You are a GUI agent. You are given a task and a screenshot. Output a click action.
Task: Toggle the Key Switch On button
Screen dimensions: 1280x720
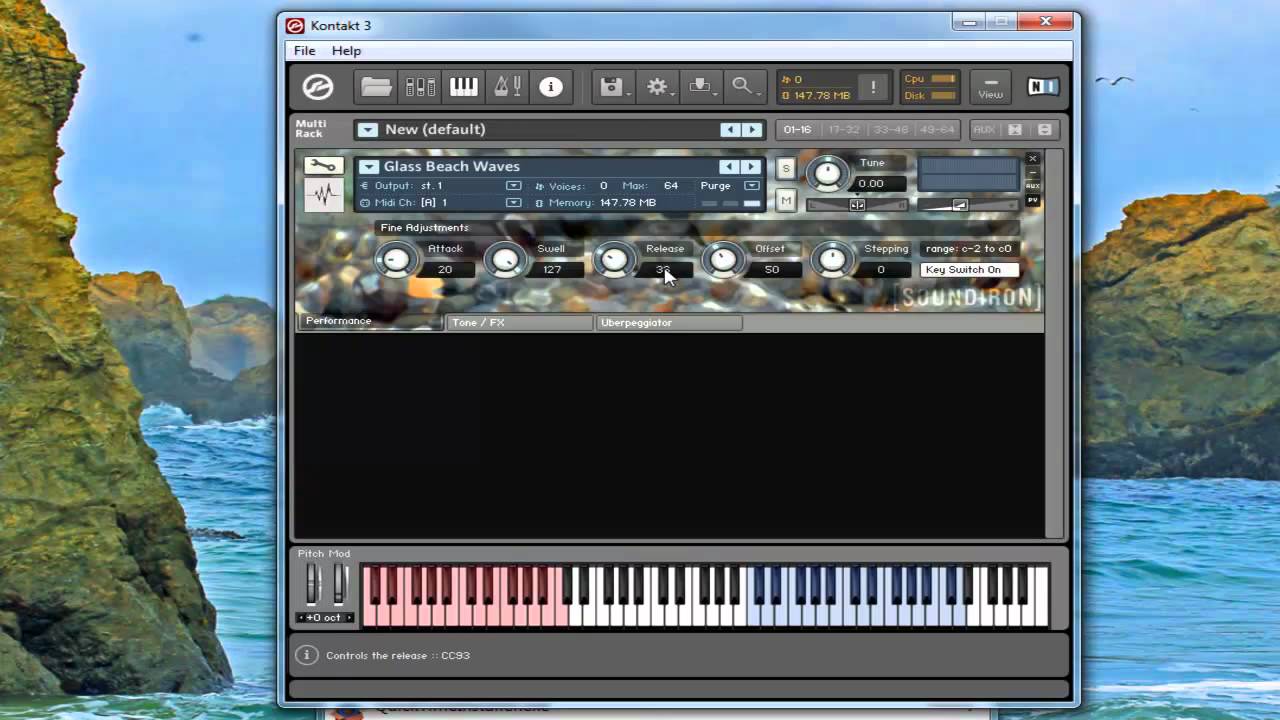(x=968, y=270)
